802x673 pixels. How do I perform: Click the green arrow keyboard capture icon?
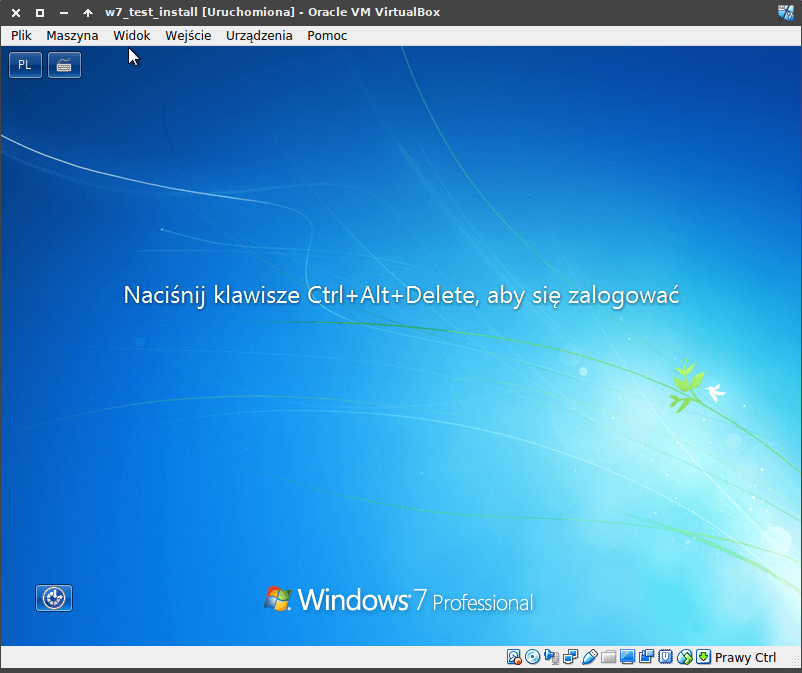click(703, 657)
